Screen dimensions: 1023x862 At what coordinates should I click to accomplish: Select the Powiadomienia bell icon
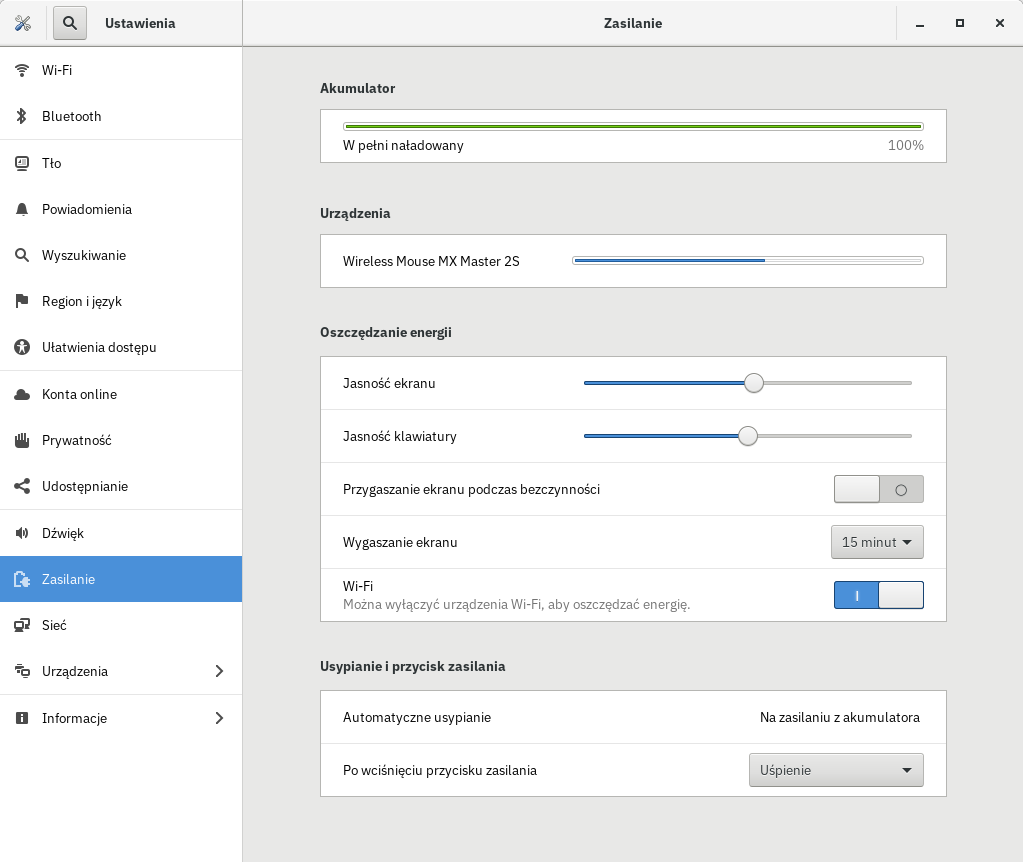[22, 209]
